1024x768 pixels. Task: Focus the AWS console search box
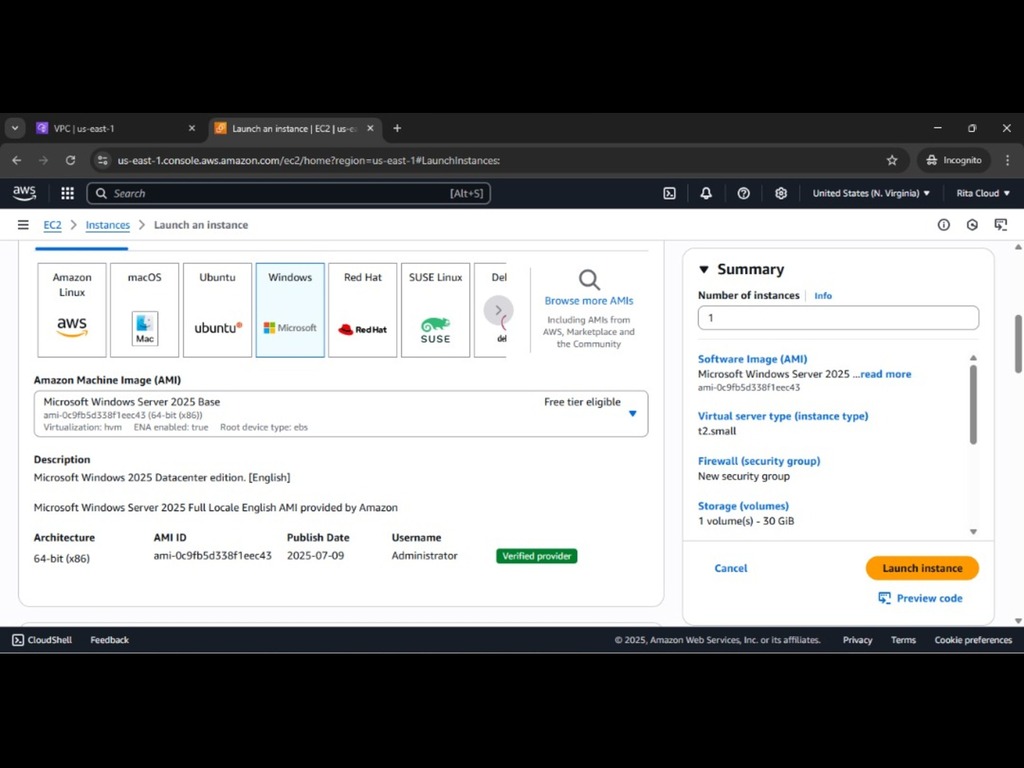289,193
